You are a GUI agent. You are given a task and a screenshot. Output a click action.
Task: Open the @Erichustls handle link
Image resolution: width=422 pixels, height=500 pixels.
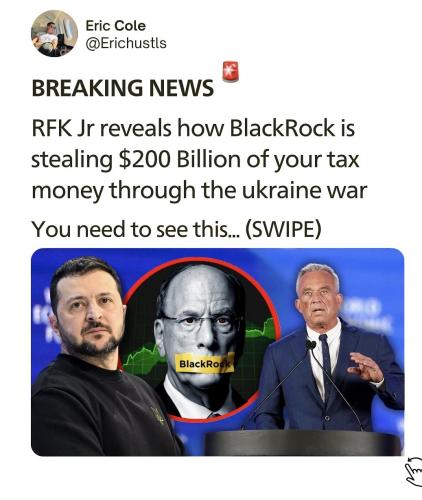tap(126, 43)
